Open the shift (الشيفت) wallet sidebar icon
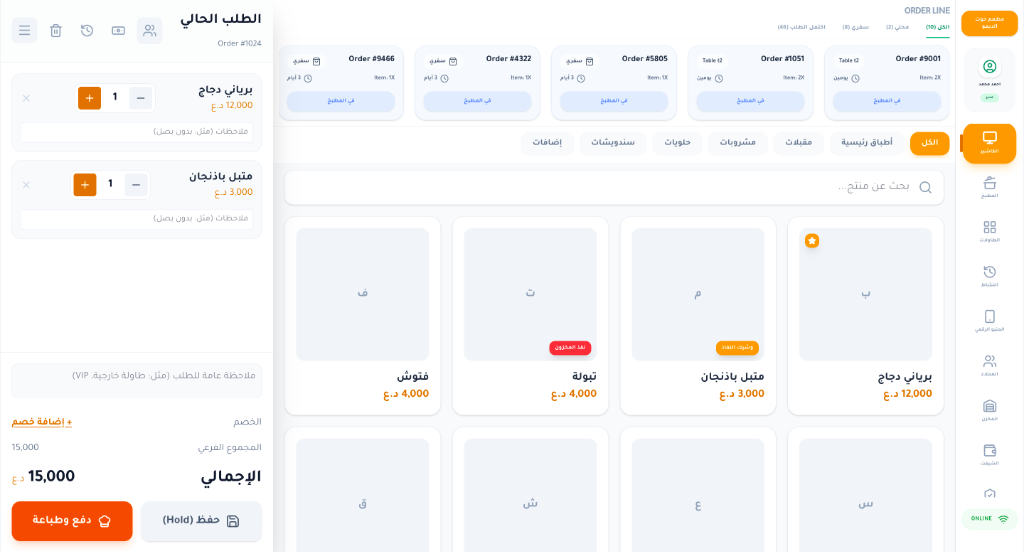This screenshot has height=552, width=1024. 989,454
